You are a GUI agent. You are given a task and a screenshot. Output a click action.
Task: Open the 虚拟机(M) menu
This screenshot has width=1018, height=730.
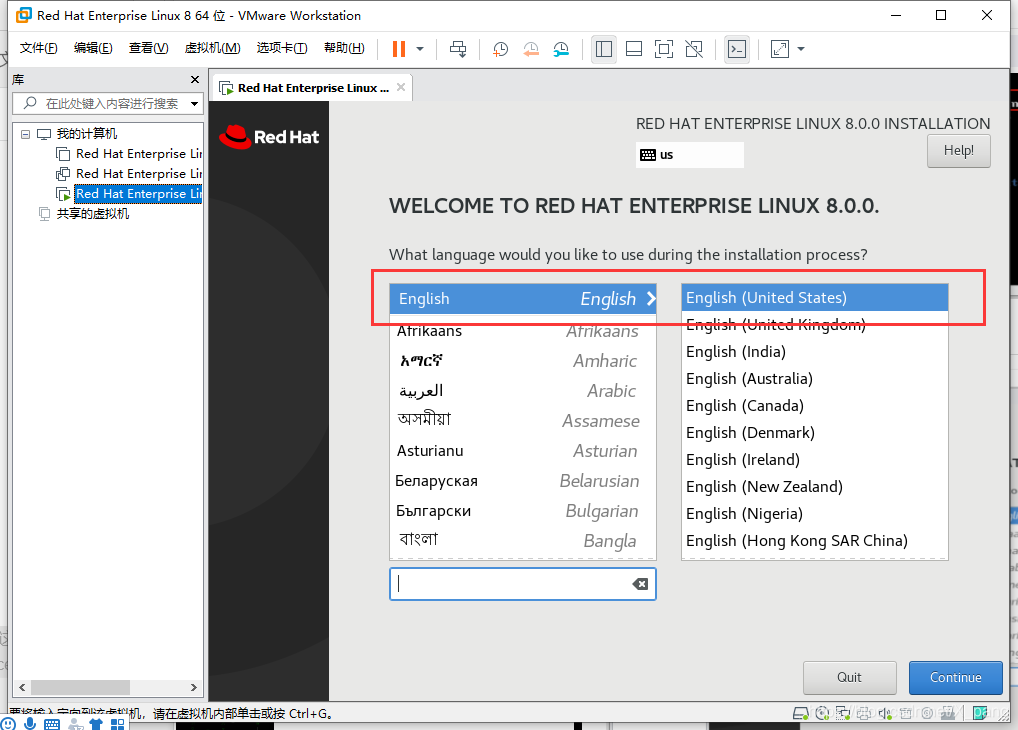(212, 48)
